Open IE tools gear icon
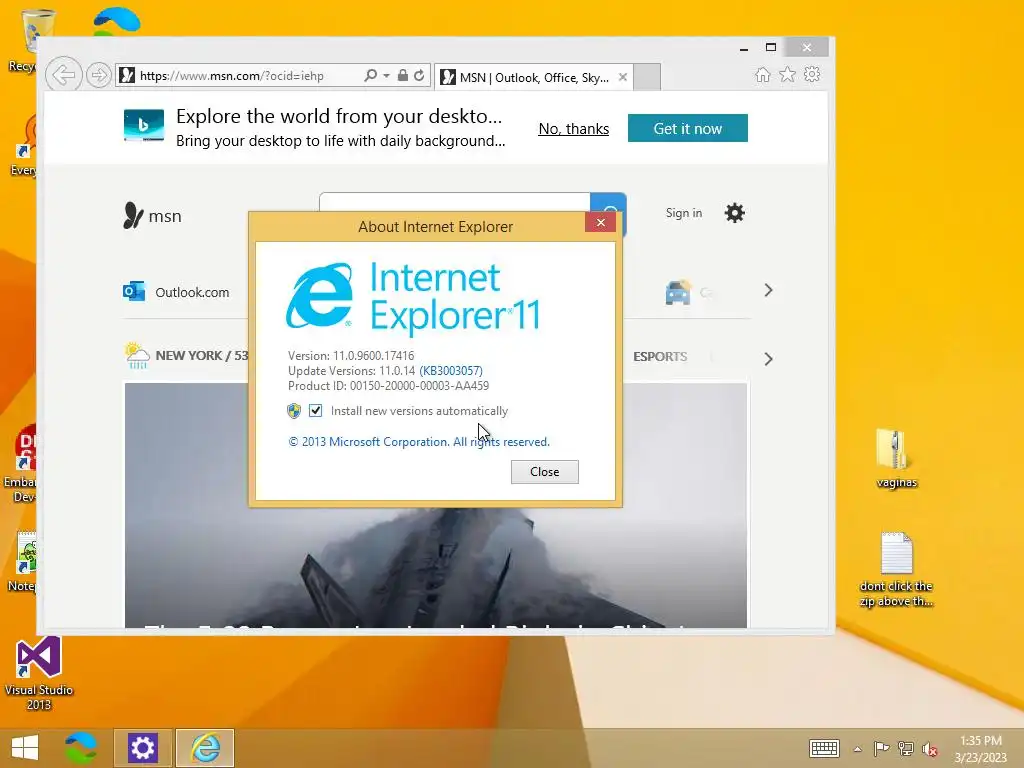The height and width of the screenshot is (768, 1024). 812,74
